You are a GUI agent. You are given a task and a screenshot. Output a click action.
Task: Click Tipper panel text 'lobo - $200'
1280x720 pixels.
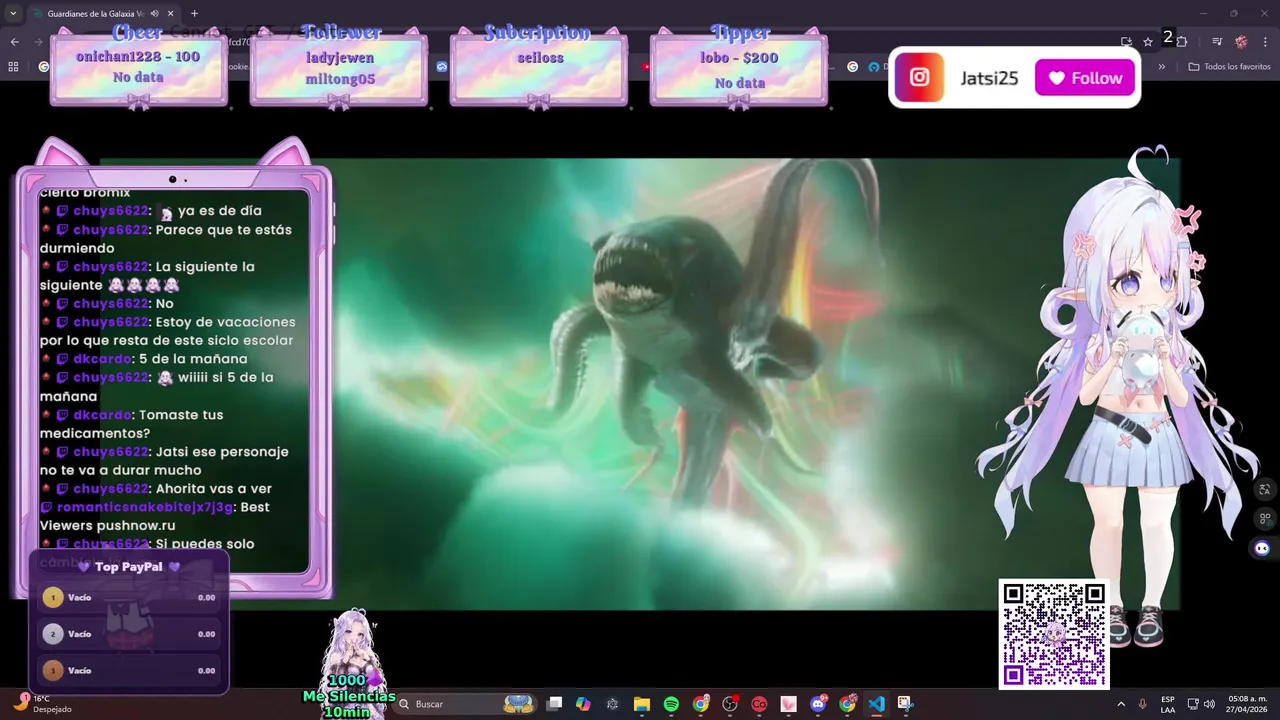[739, 58]
